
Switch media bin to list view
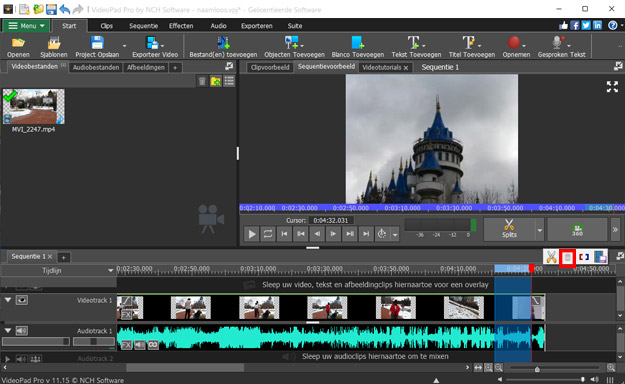pos(229,81)
